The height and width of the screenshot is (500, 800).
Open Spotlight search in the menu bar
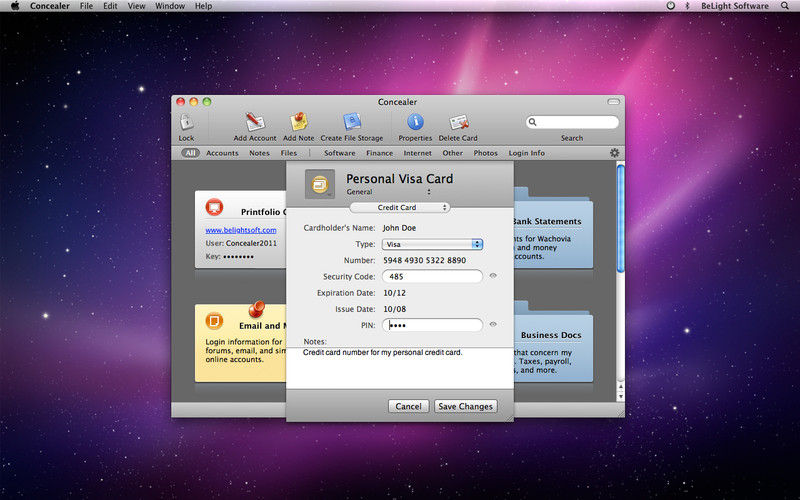coord(784,6)
